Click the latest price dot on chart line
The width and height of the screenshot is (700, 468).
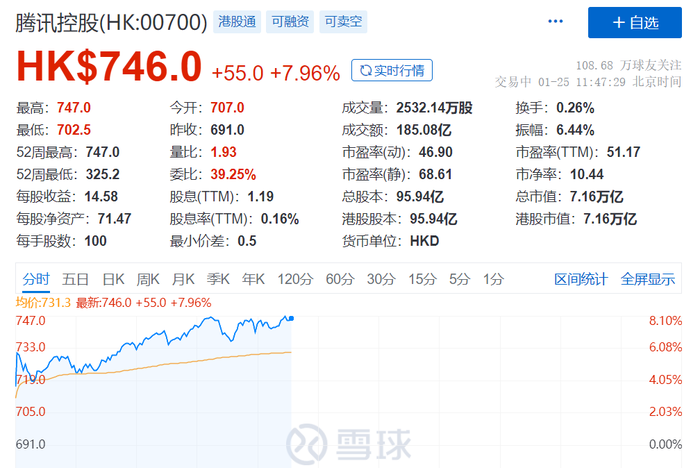pyautogui.click(x=292, y=318)
